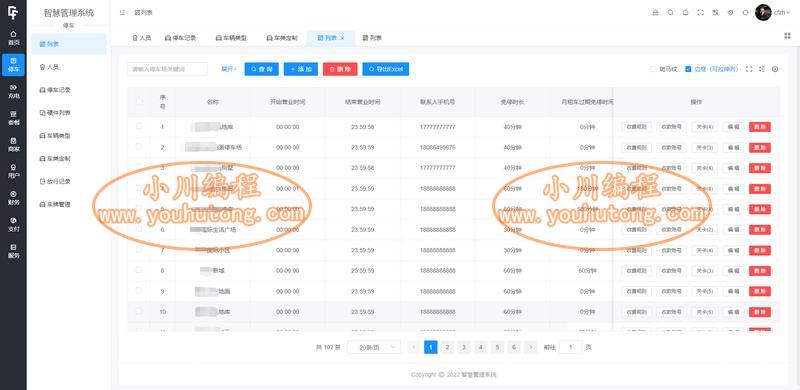Click the circular icon left of avatar

[745, 13]
